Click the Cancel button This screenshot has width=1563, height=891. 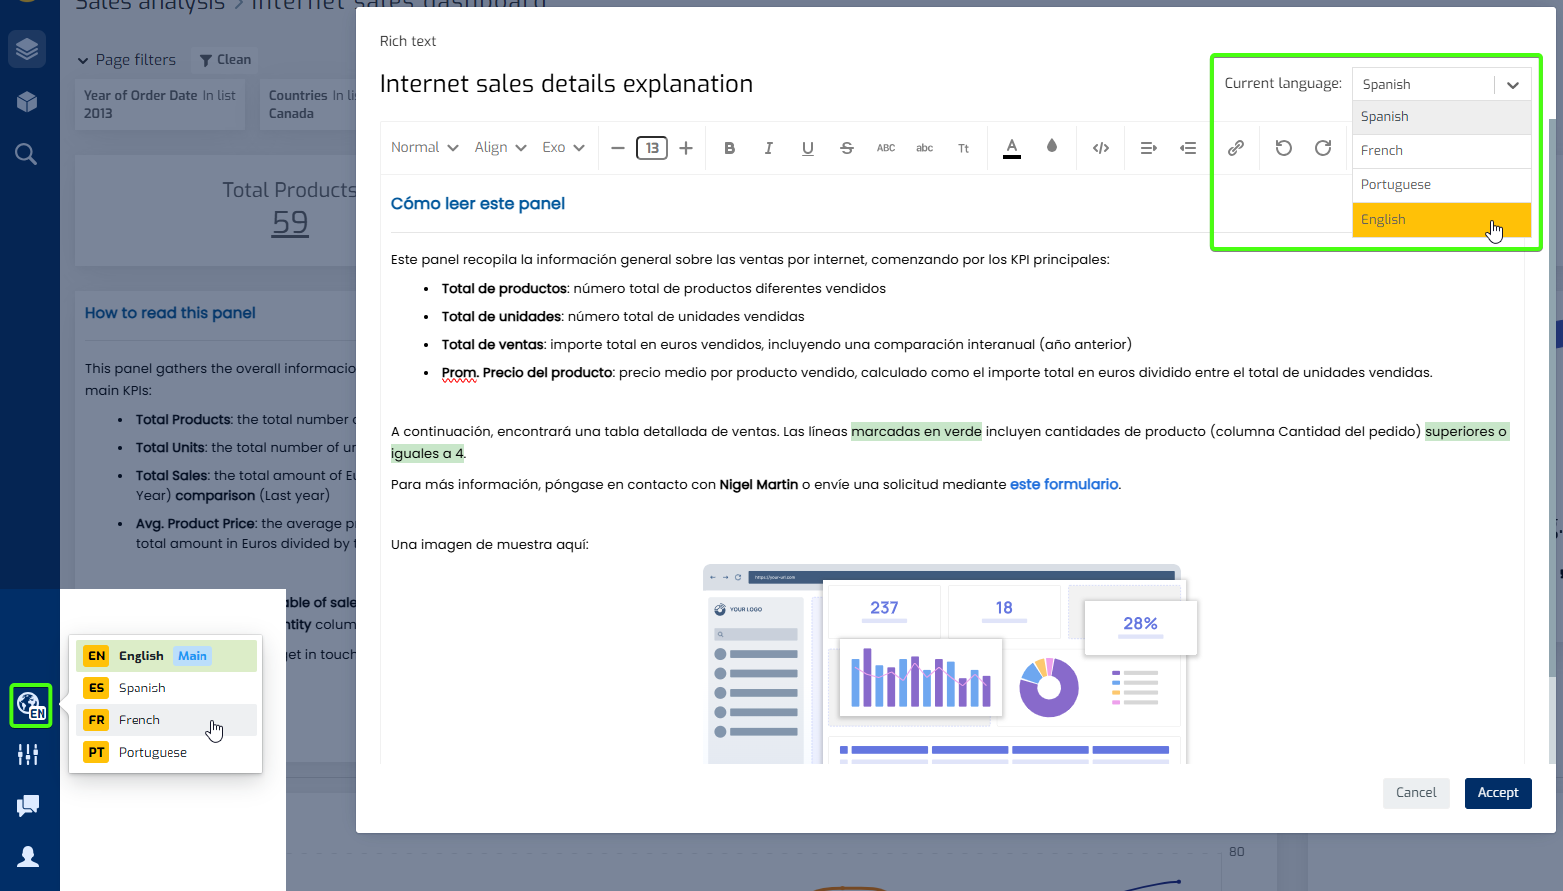(x=1415, y=793)
